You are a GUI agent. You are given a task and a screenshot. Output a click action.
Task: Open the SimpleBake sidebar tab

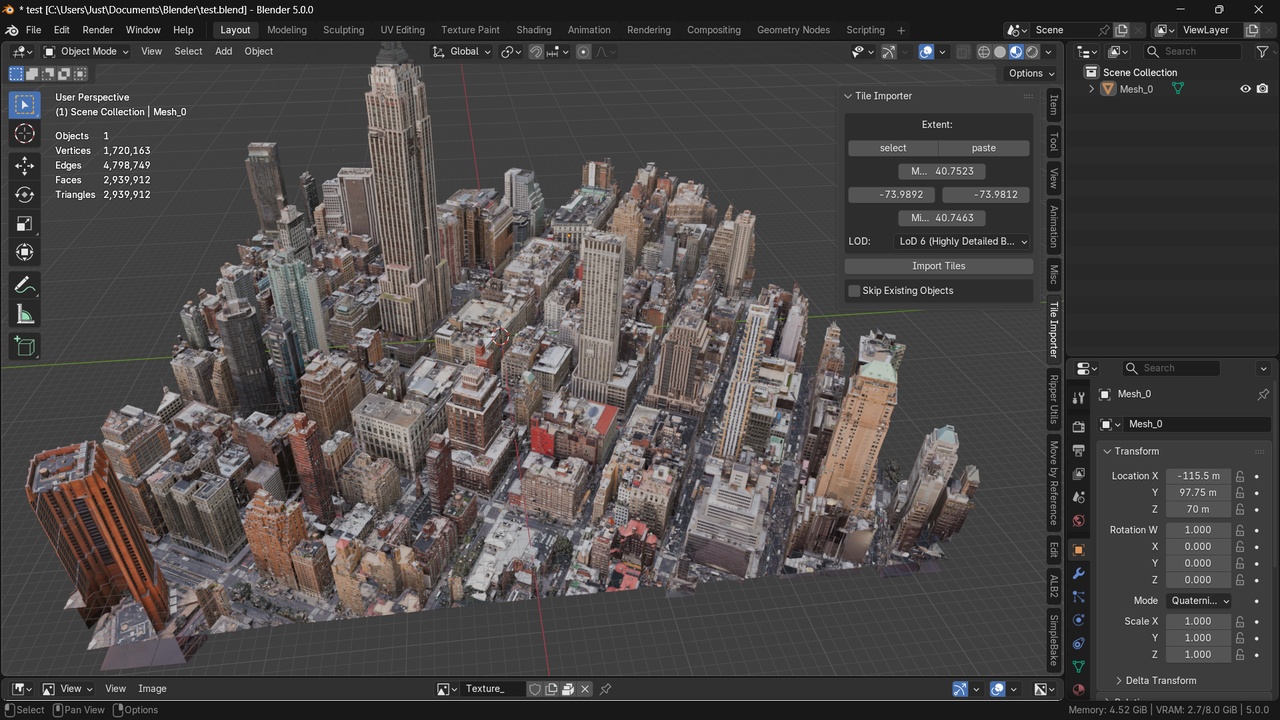[x=1053, y=641]
